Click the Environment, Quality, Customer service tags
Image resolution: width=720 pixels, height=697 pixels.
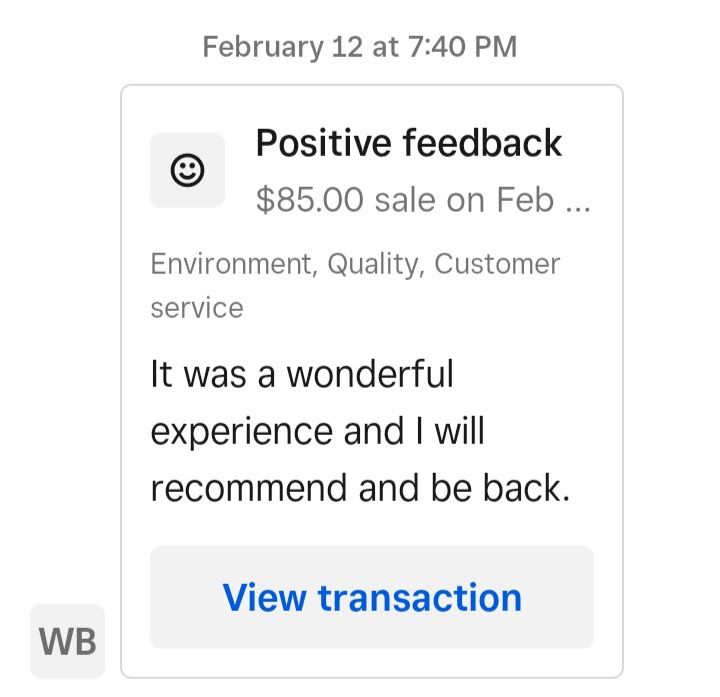pyautogui.click(x=355, y=286)
